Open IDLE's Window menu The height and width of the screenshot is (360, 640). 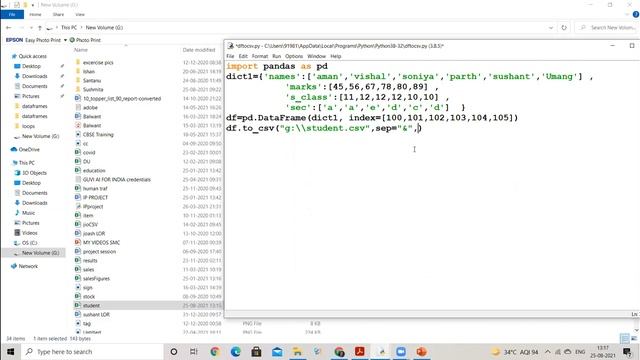pyautogui.click(x=316, y=56)
